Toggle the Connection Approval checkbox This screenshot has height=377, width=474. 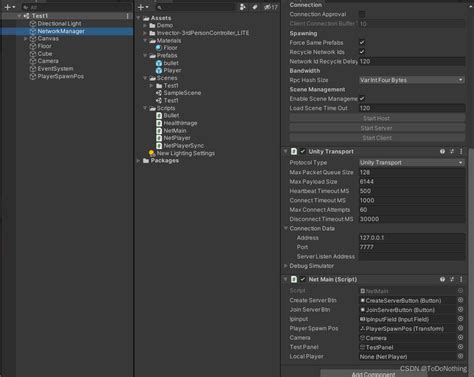click(362, 14)
